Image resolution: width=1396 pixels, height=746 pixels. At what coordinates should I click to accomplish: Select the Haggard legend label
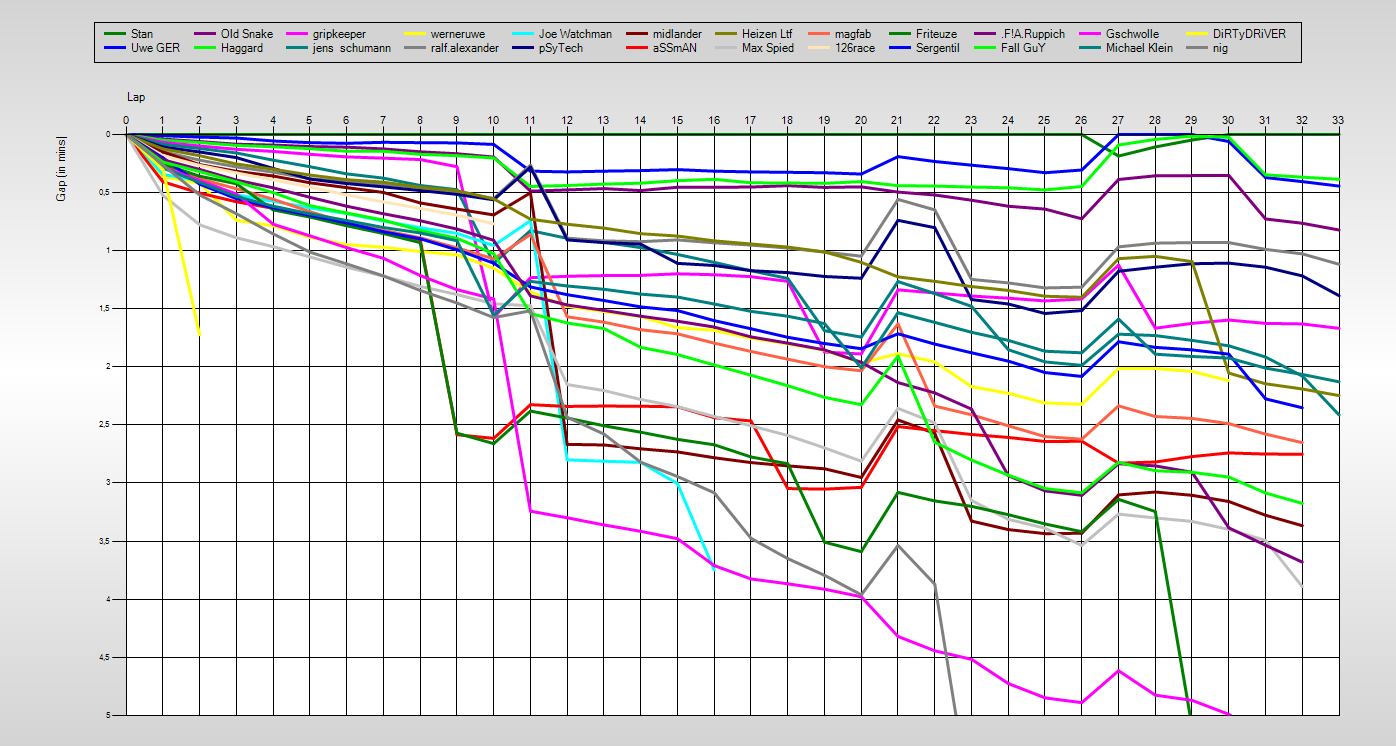pos(242,48)
